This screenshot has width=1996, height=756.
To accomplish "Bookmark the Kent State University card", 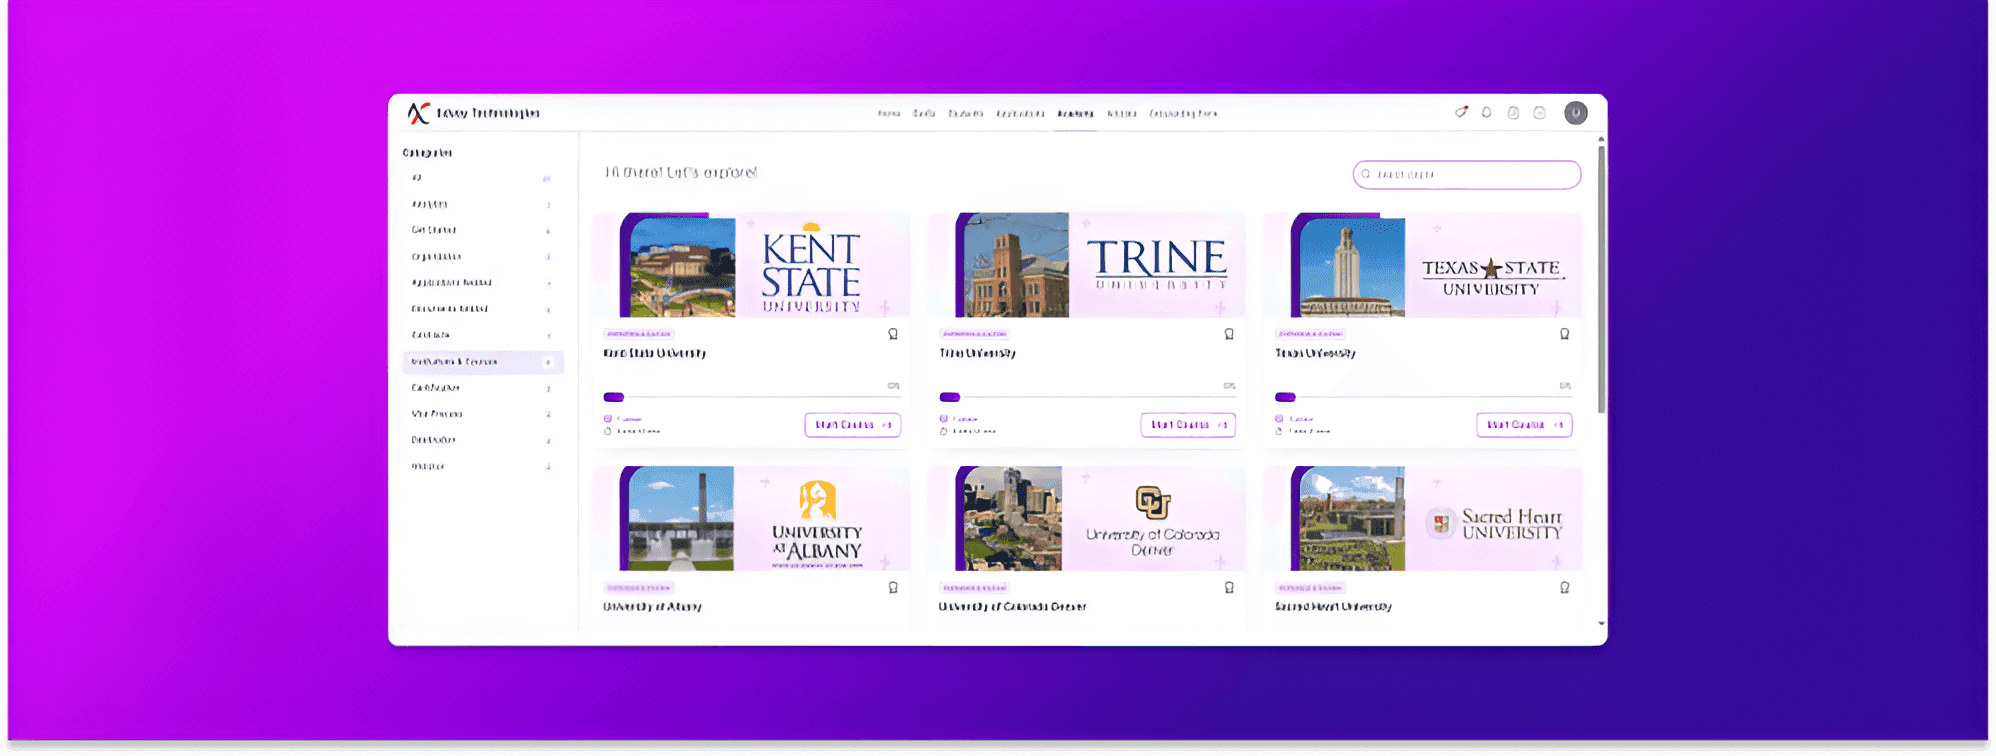I will 893,334.
